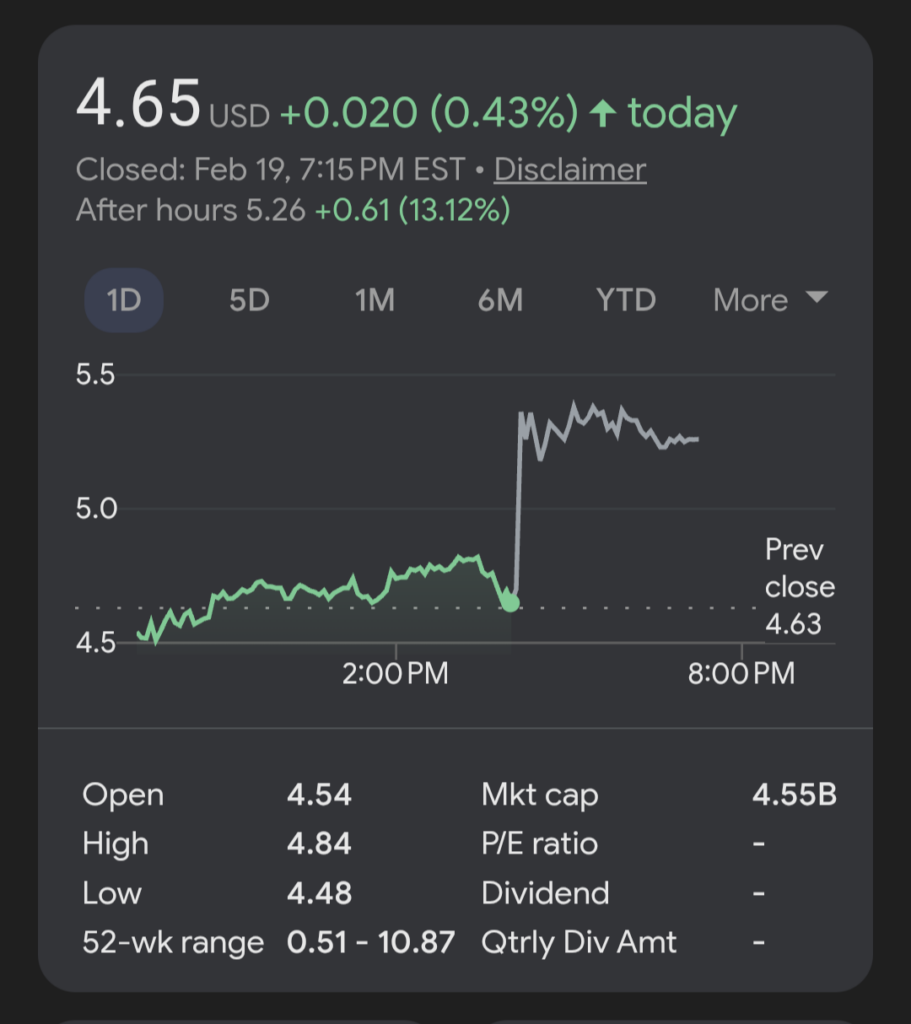The width and height of the screenshot is (911, 1024).
Task: Click the 4.65 stock price
Action: (x=138, y=104)
